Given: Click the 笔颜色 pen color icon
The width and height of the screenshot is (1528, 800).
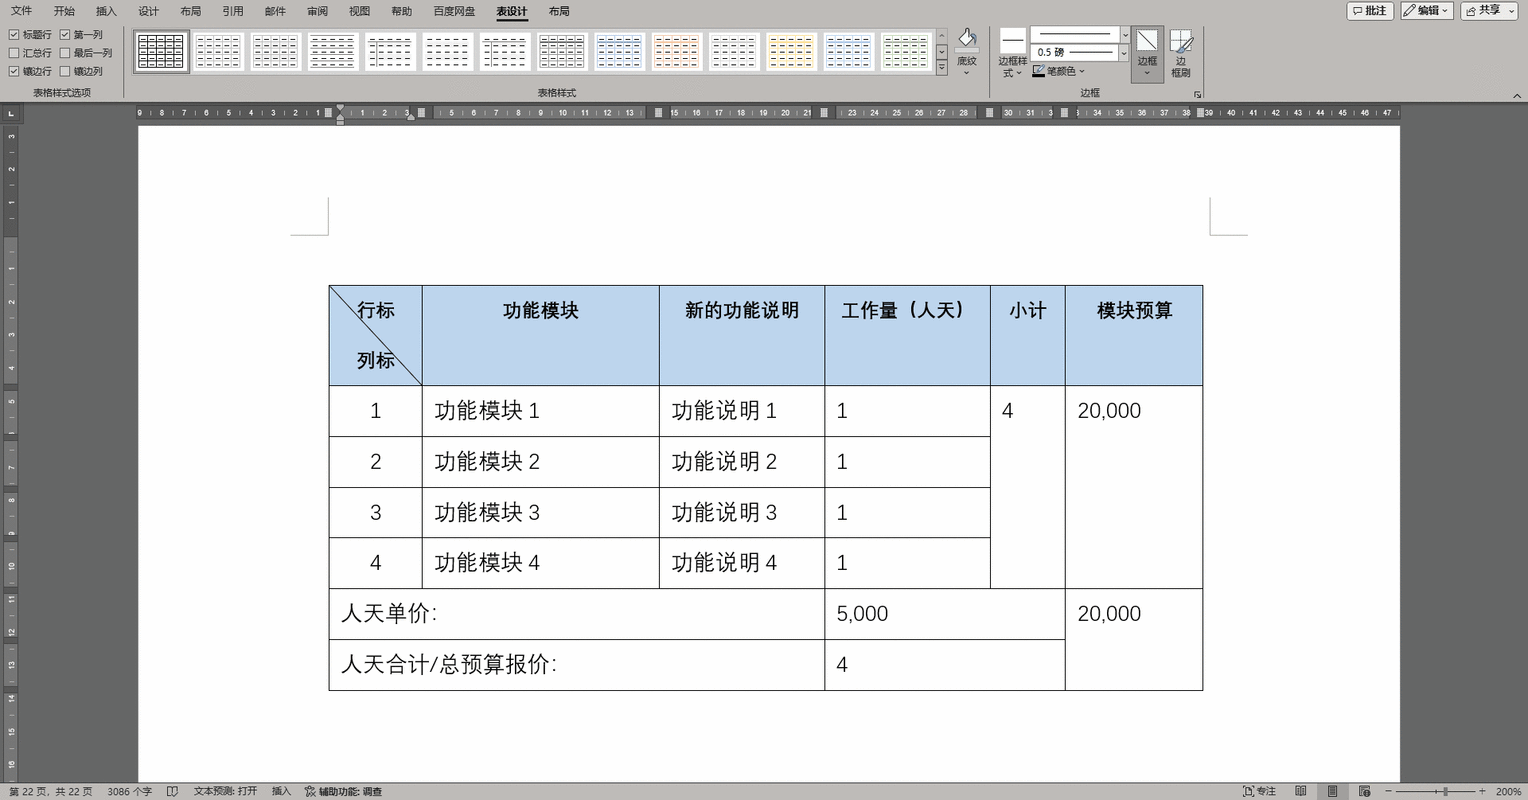Looking at the screenshot, I should coord(1038,71).
